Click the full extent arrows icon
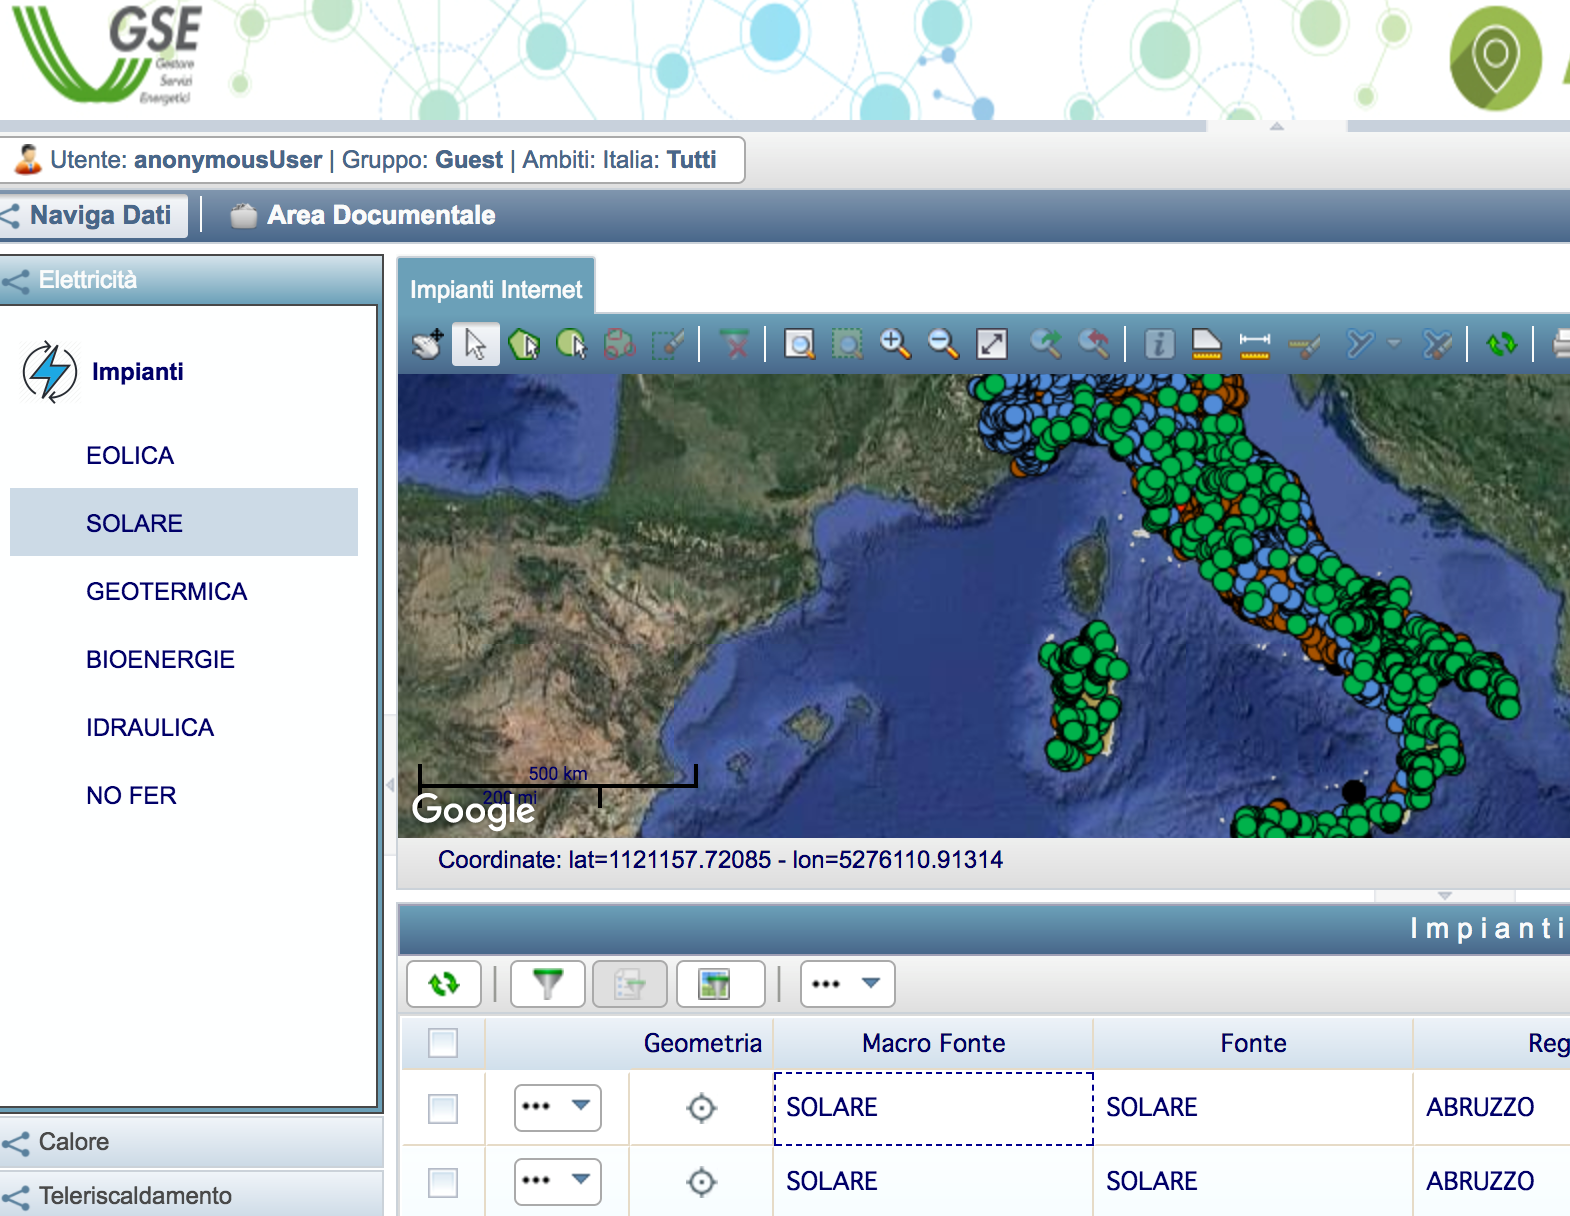This screenshot has height=1216, width=1570. click(991, 344)
